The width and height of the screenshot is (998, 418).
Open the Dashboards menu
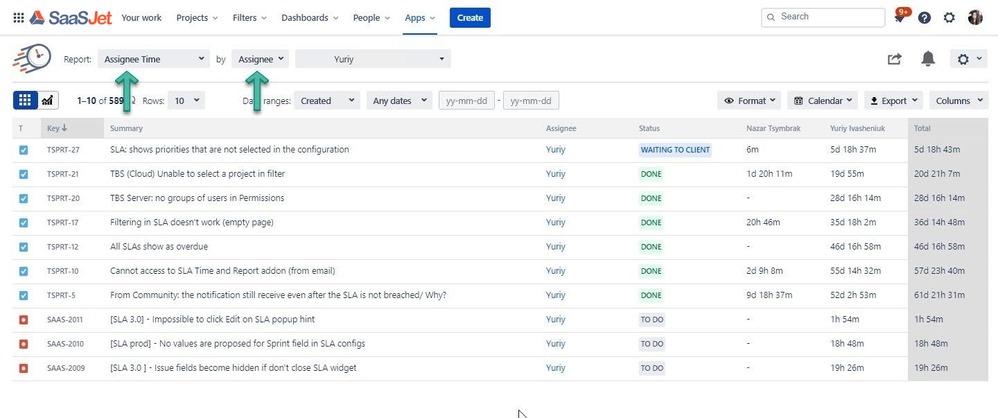(x=310, y=18)
